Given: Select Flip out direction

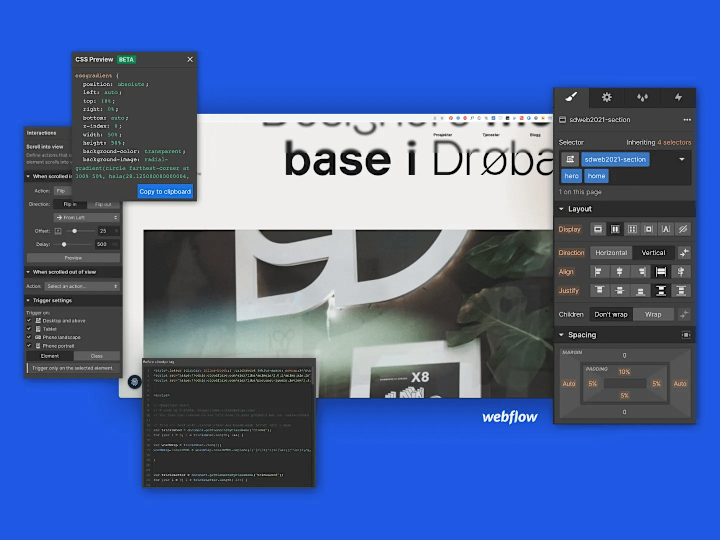Looking at the screenshot, I should pyautogui.click(x=103, y=204).
